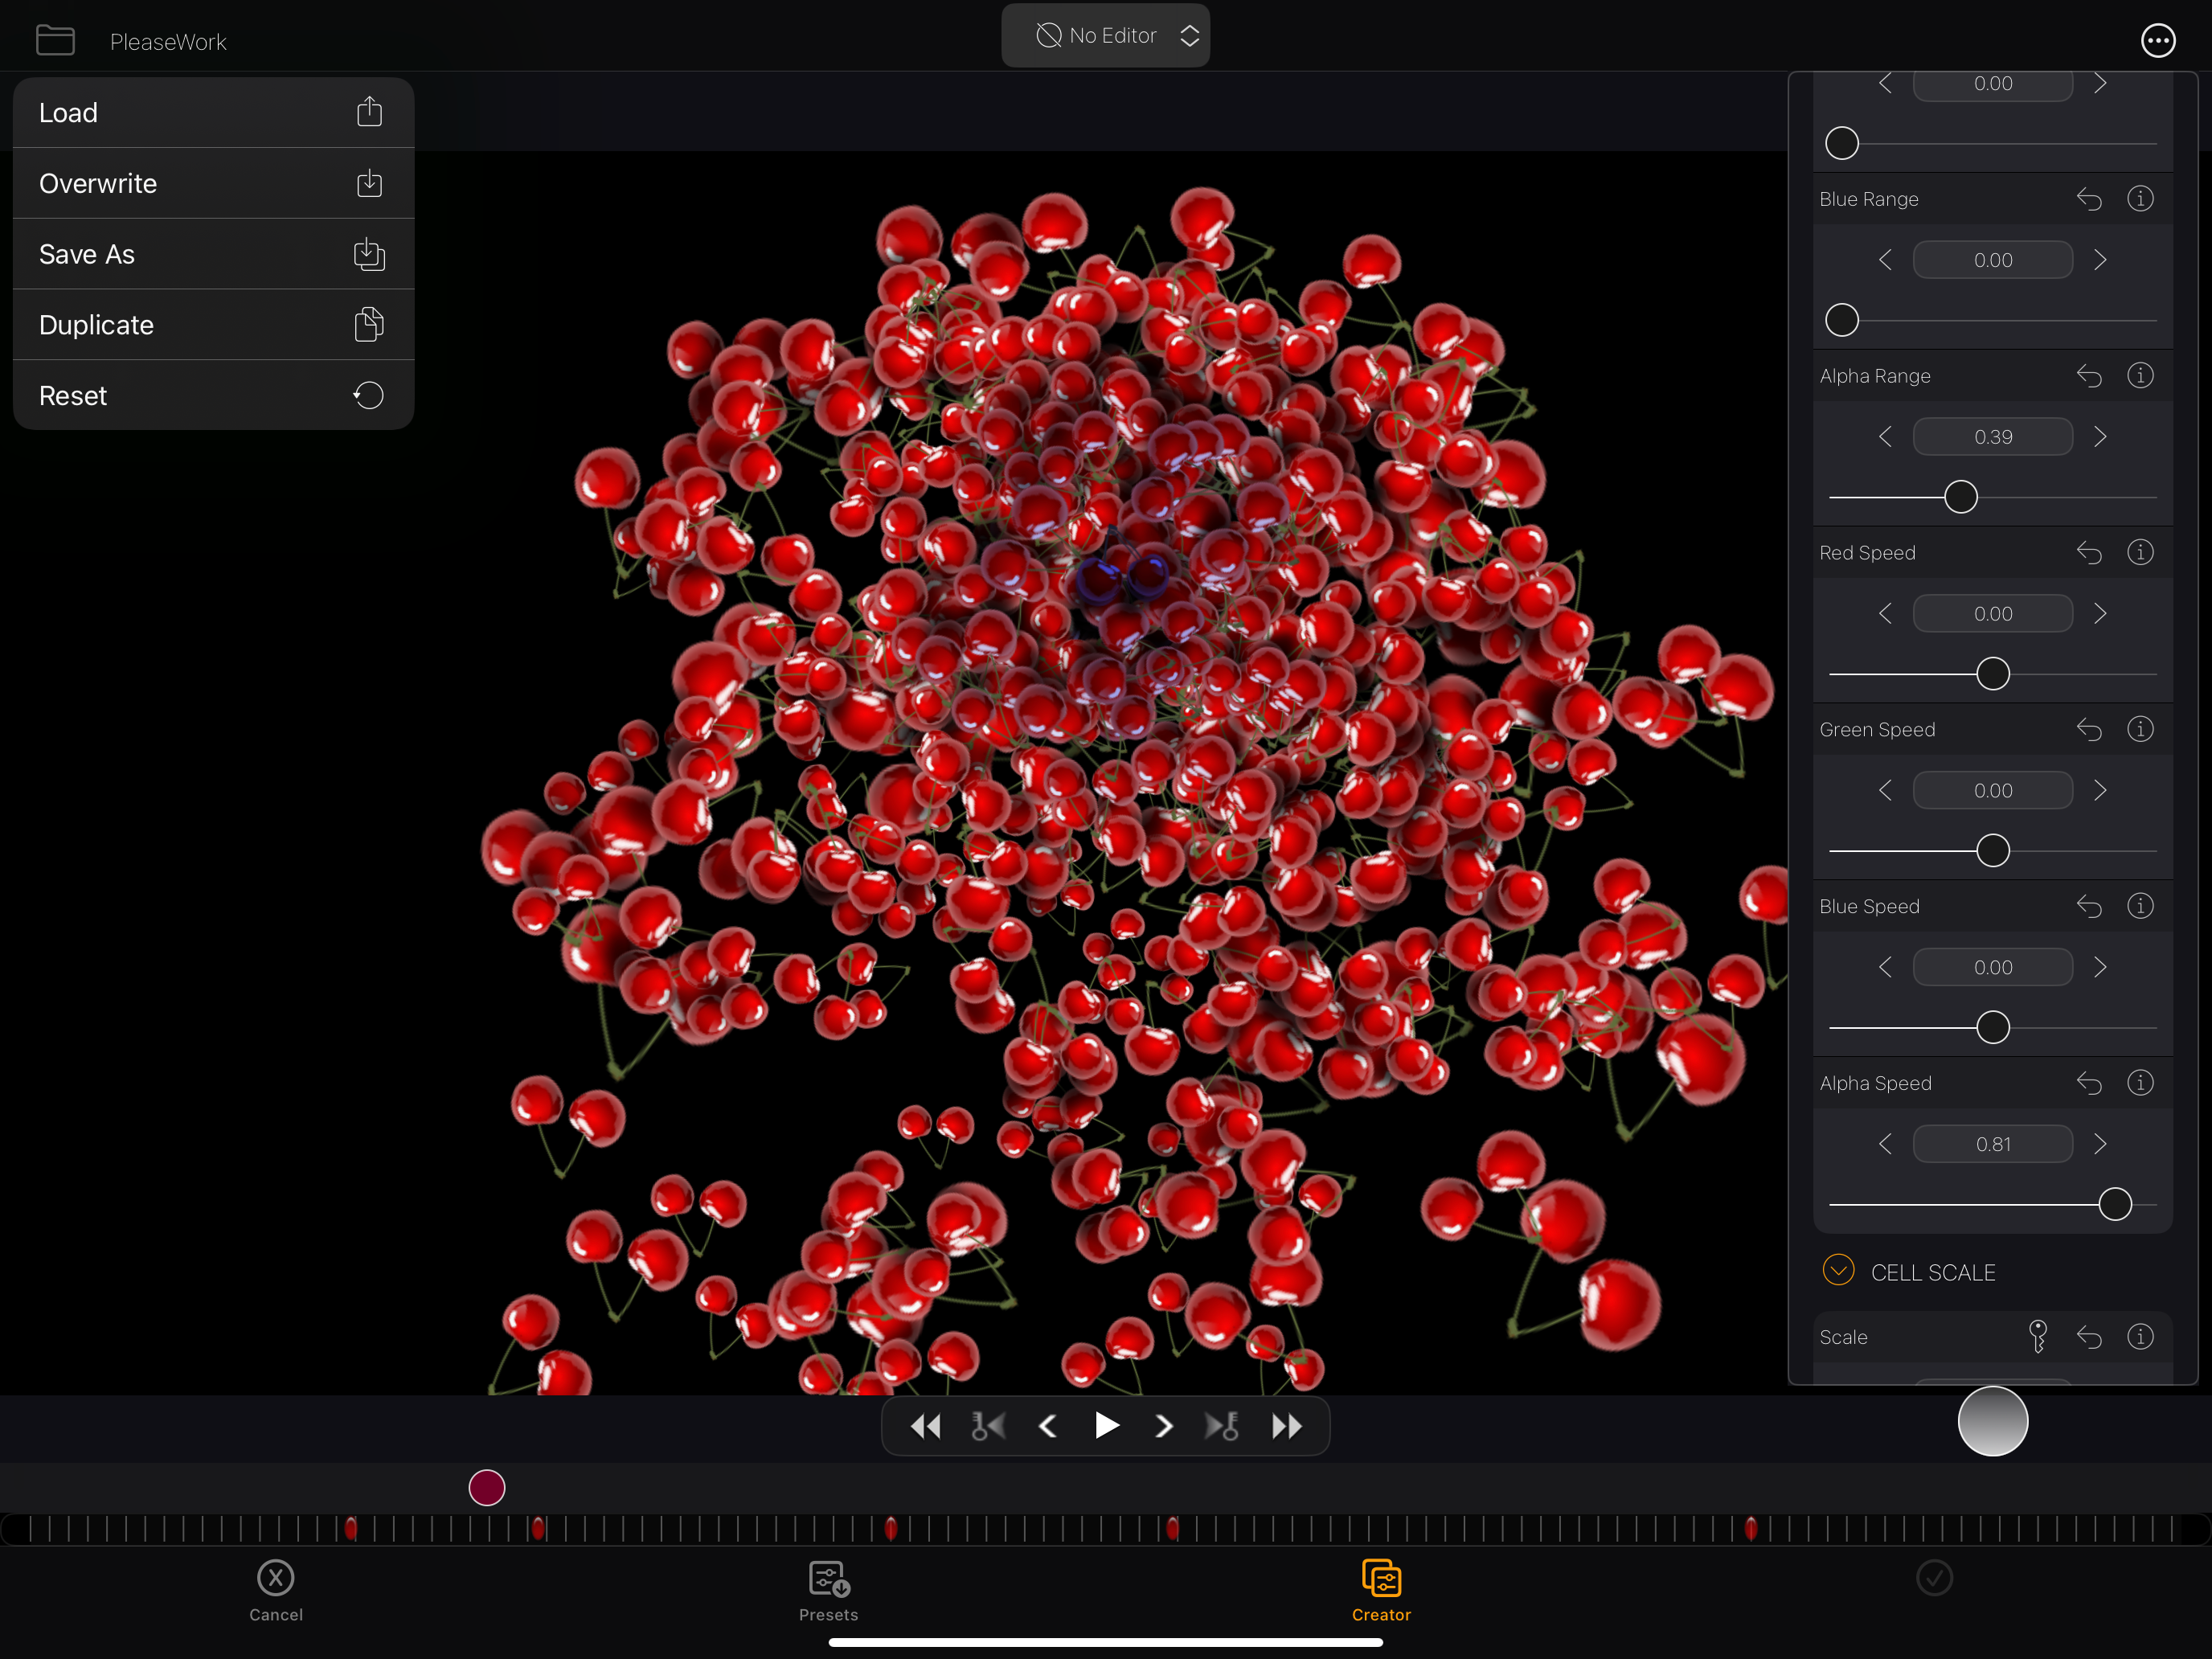Play the particle animation
Image resolution: width=2212 pixels, height=1659 pixels.
click(x=1106, y=1426)
